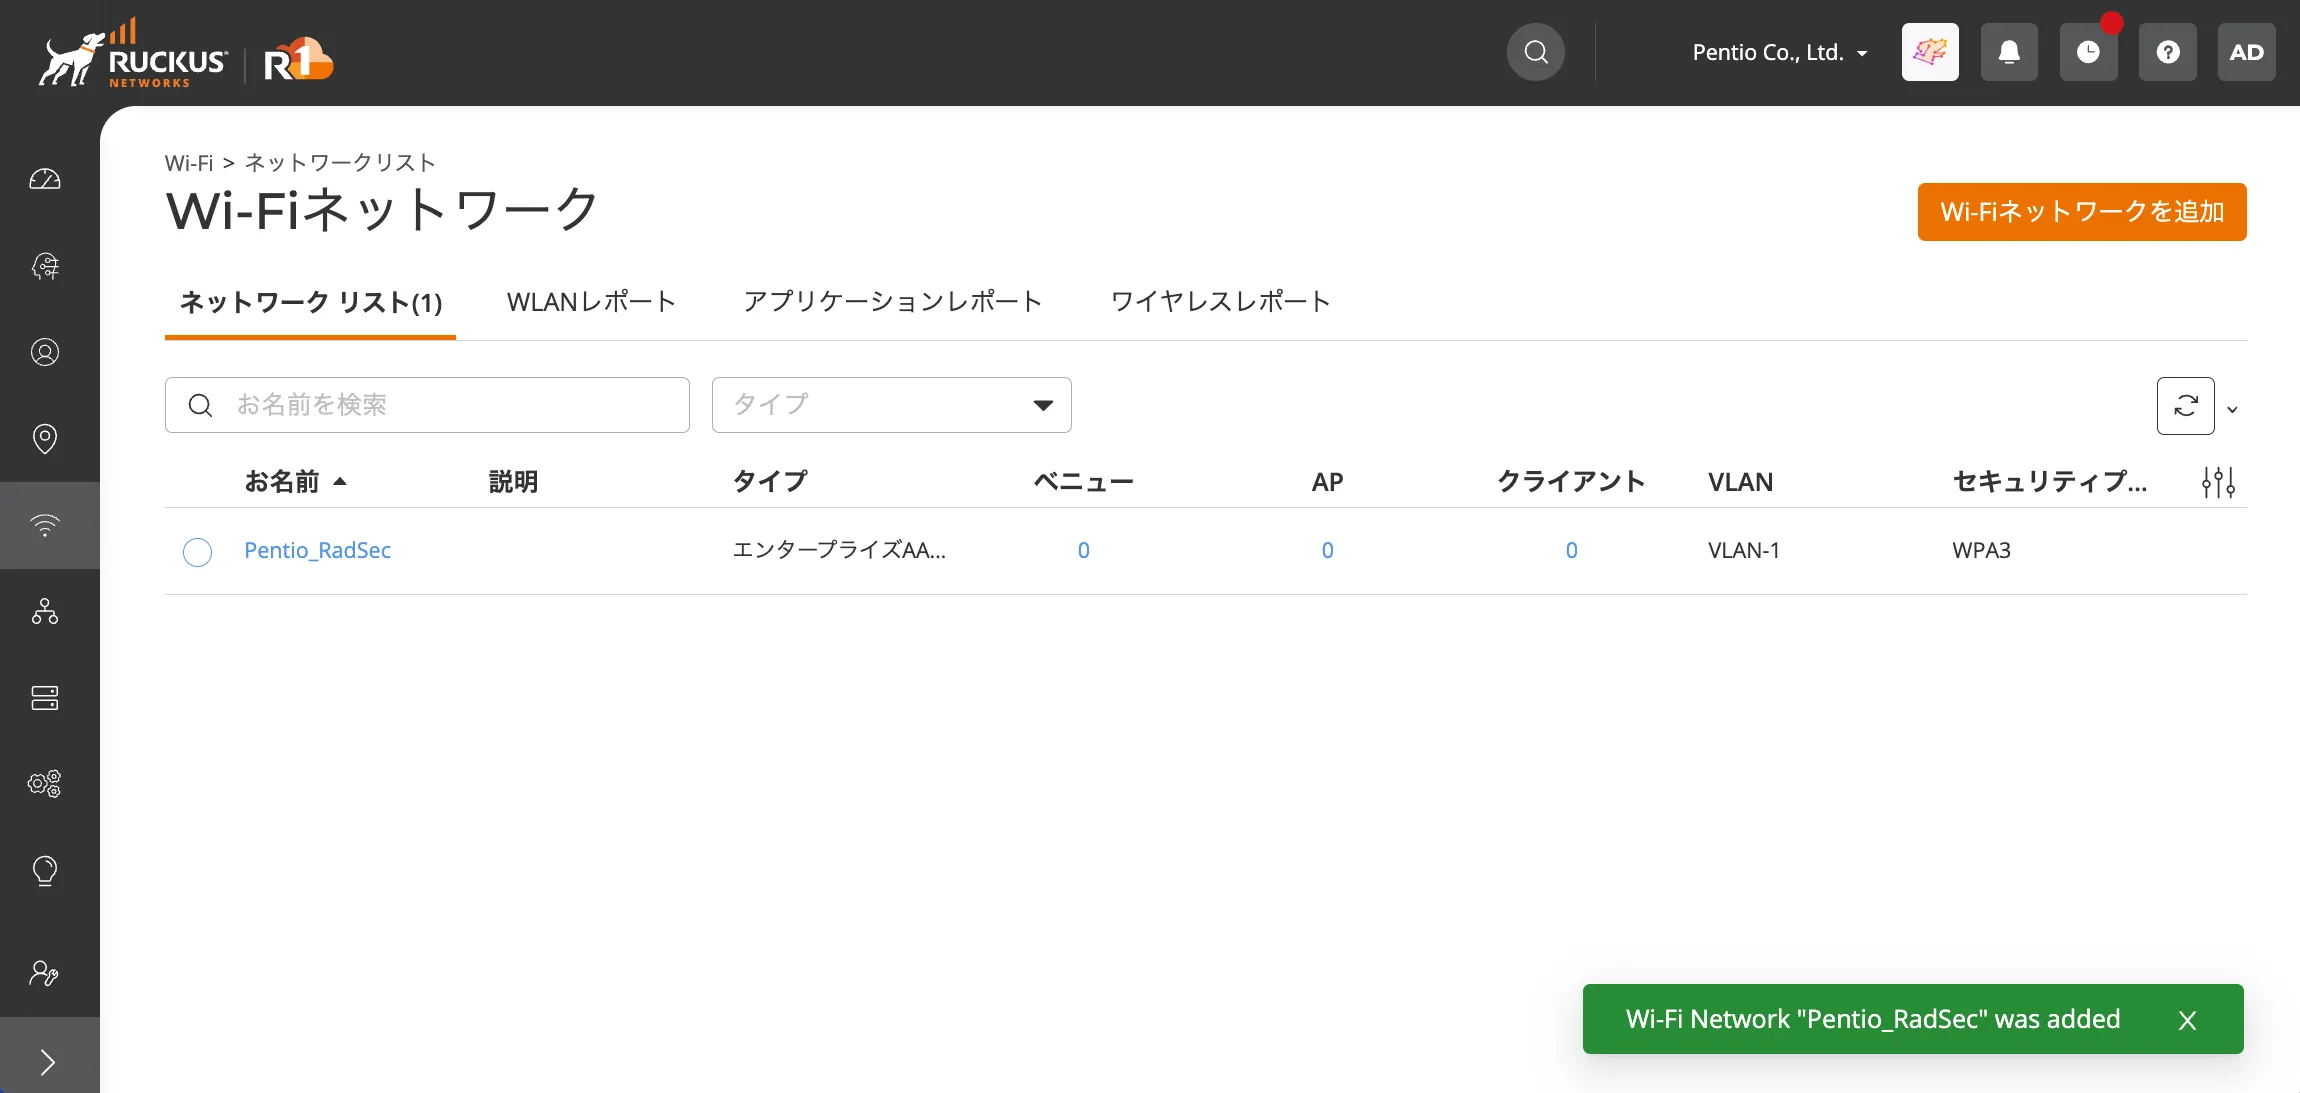The image size is (2300, 1093).
Task: Open the notifications bell icon
Action: click(2009, 52)
